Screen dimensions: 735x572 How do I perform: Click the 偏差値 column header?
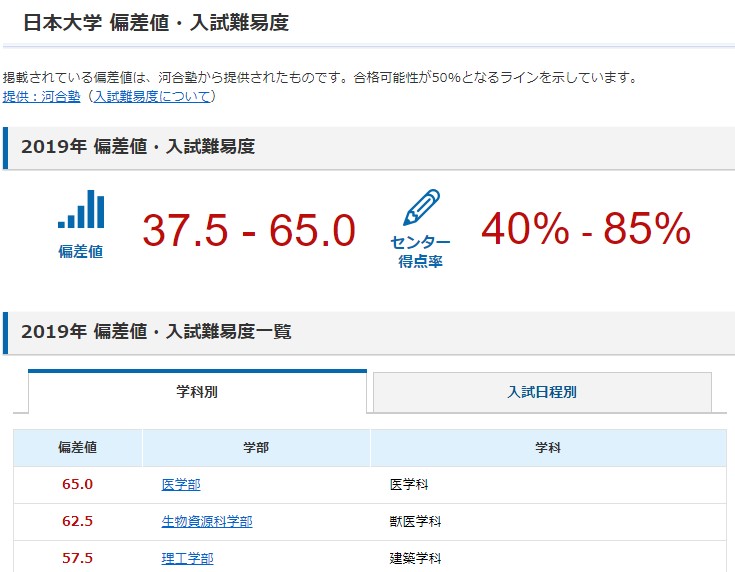click(78, 448)
